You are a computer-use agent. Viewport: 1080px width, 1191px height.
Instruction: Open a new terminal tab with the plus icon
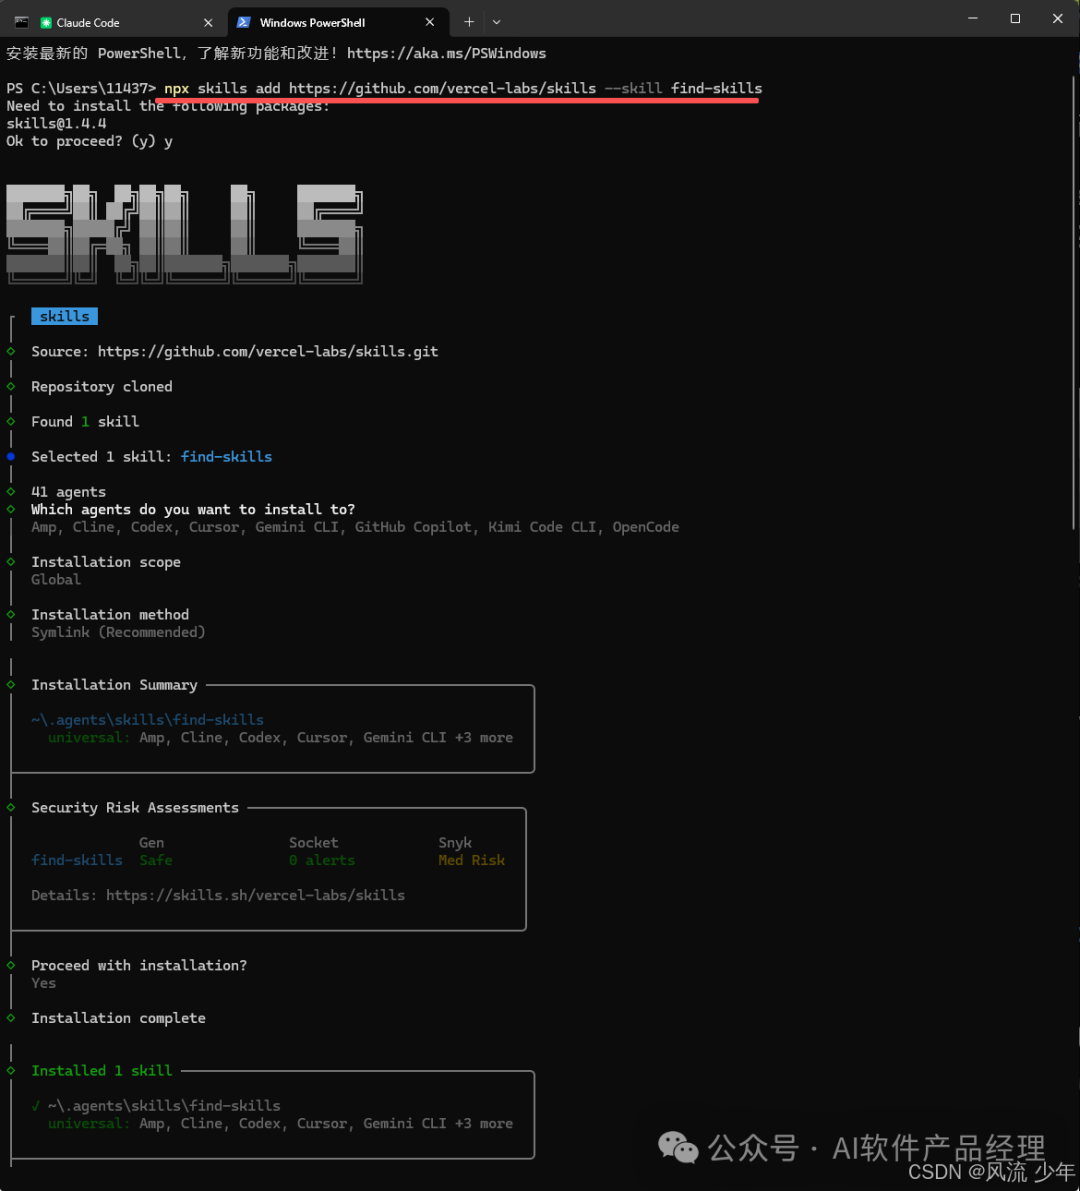pos(469,21)
